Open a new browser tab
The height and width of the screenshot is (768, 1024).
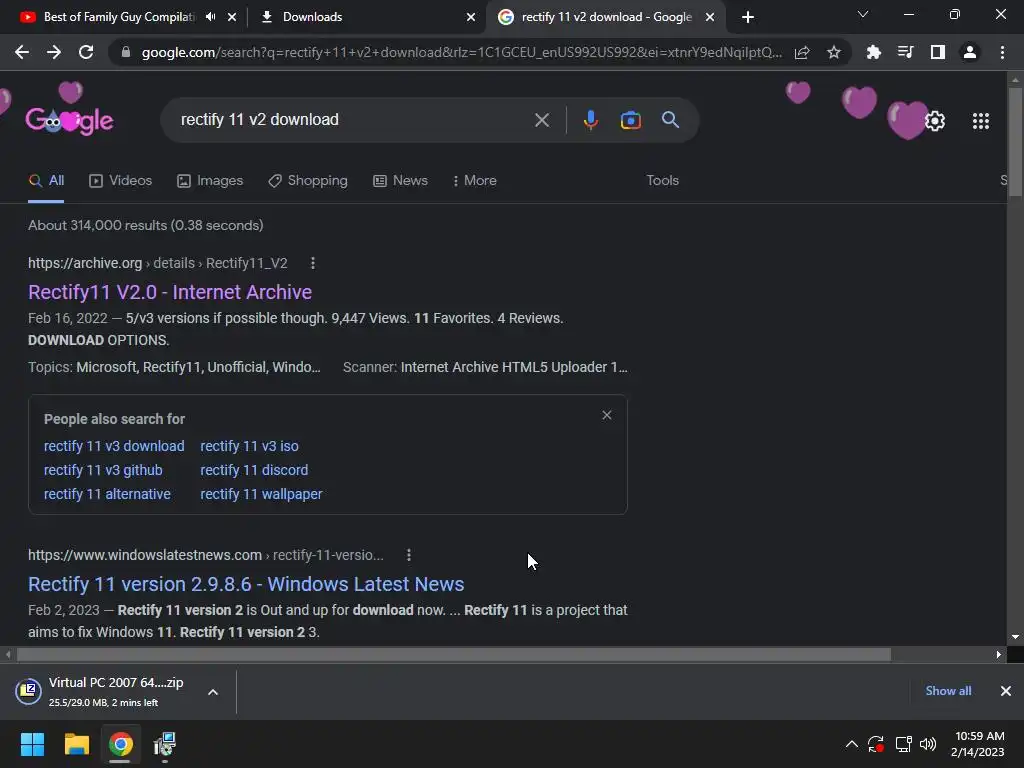click(748, 17)
